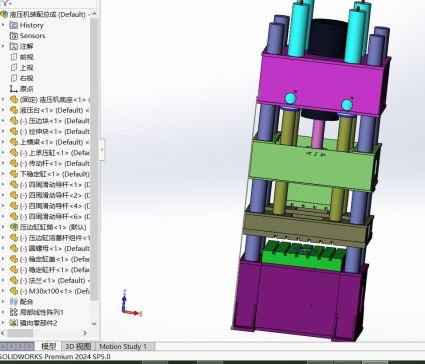Screen dimensions: 425x364
Task: Click the part icon of 圆螺母<1>
Action: click(14, 248)
